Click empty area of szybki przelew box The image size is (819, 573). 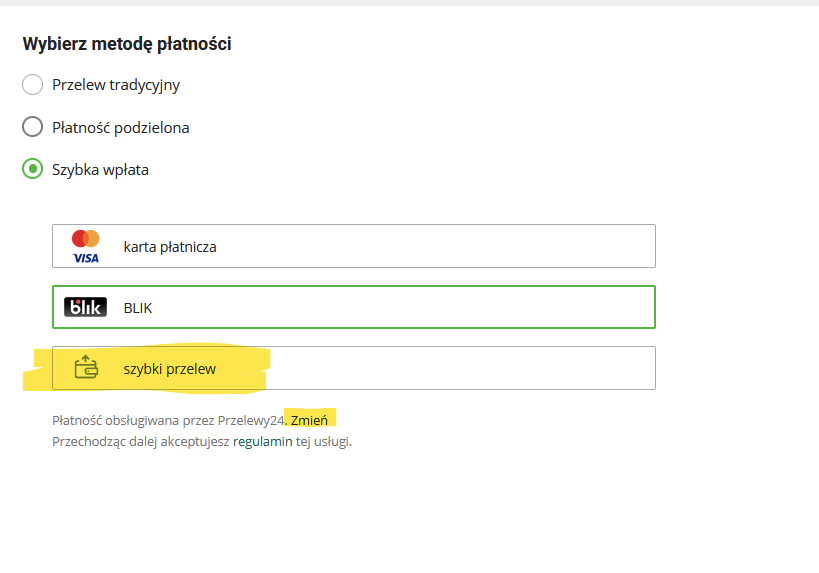pos(450,368)
